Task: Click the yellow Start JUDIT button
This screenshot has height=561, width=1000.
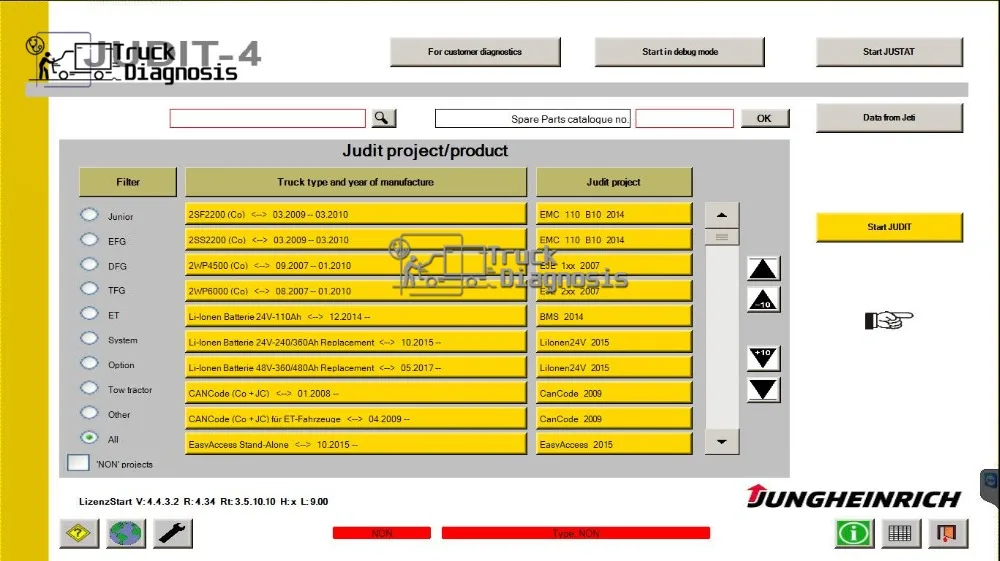Action: pyautogui.click(x=889, y=227)
